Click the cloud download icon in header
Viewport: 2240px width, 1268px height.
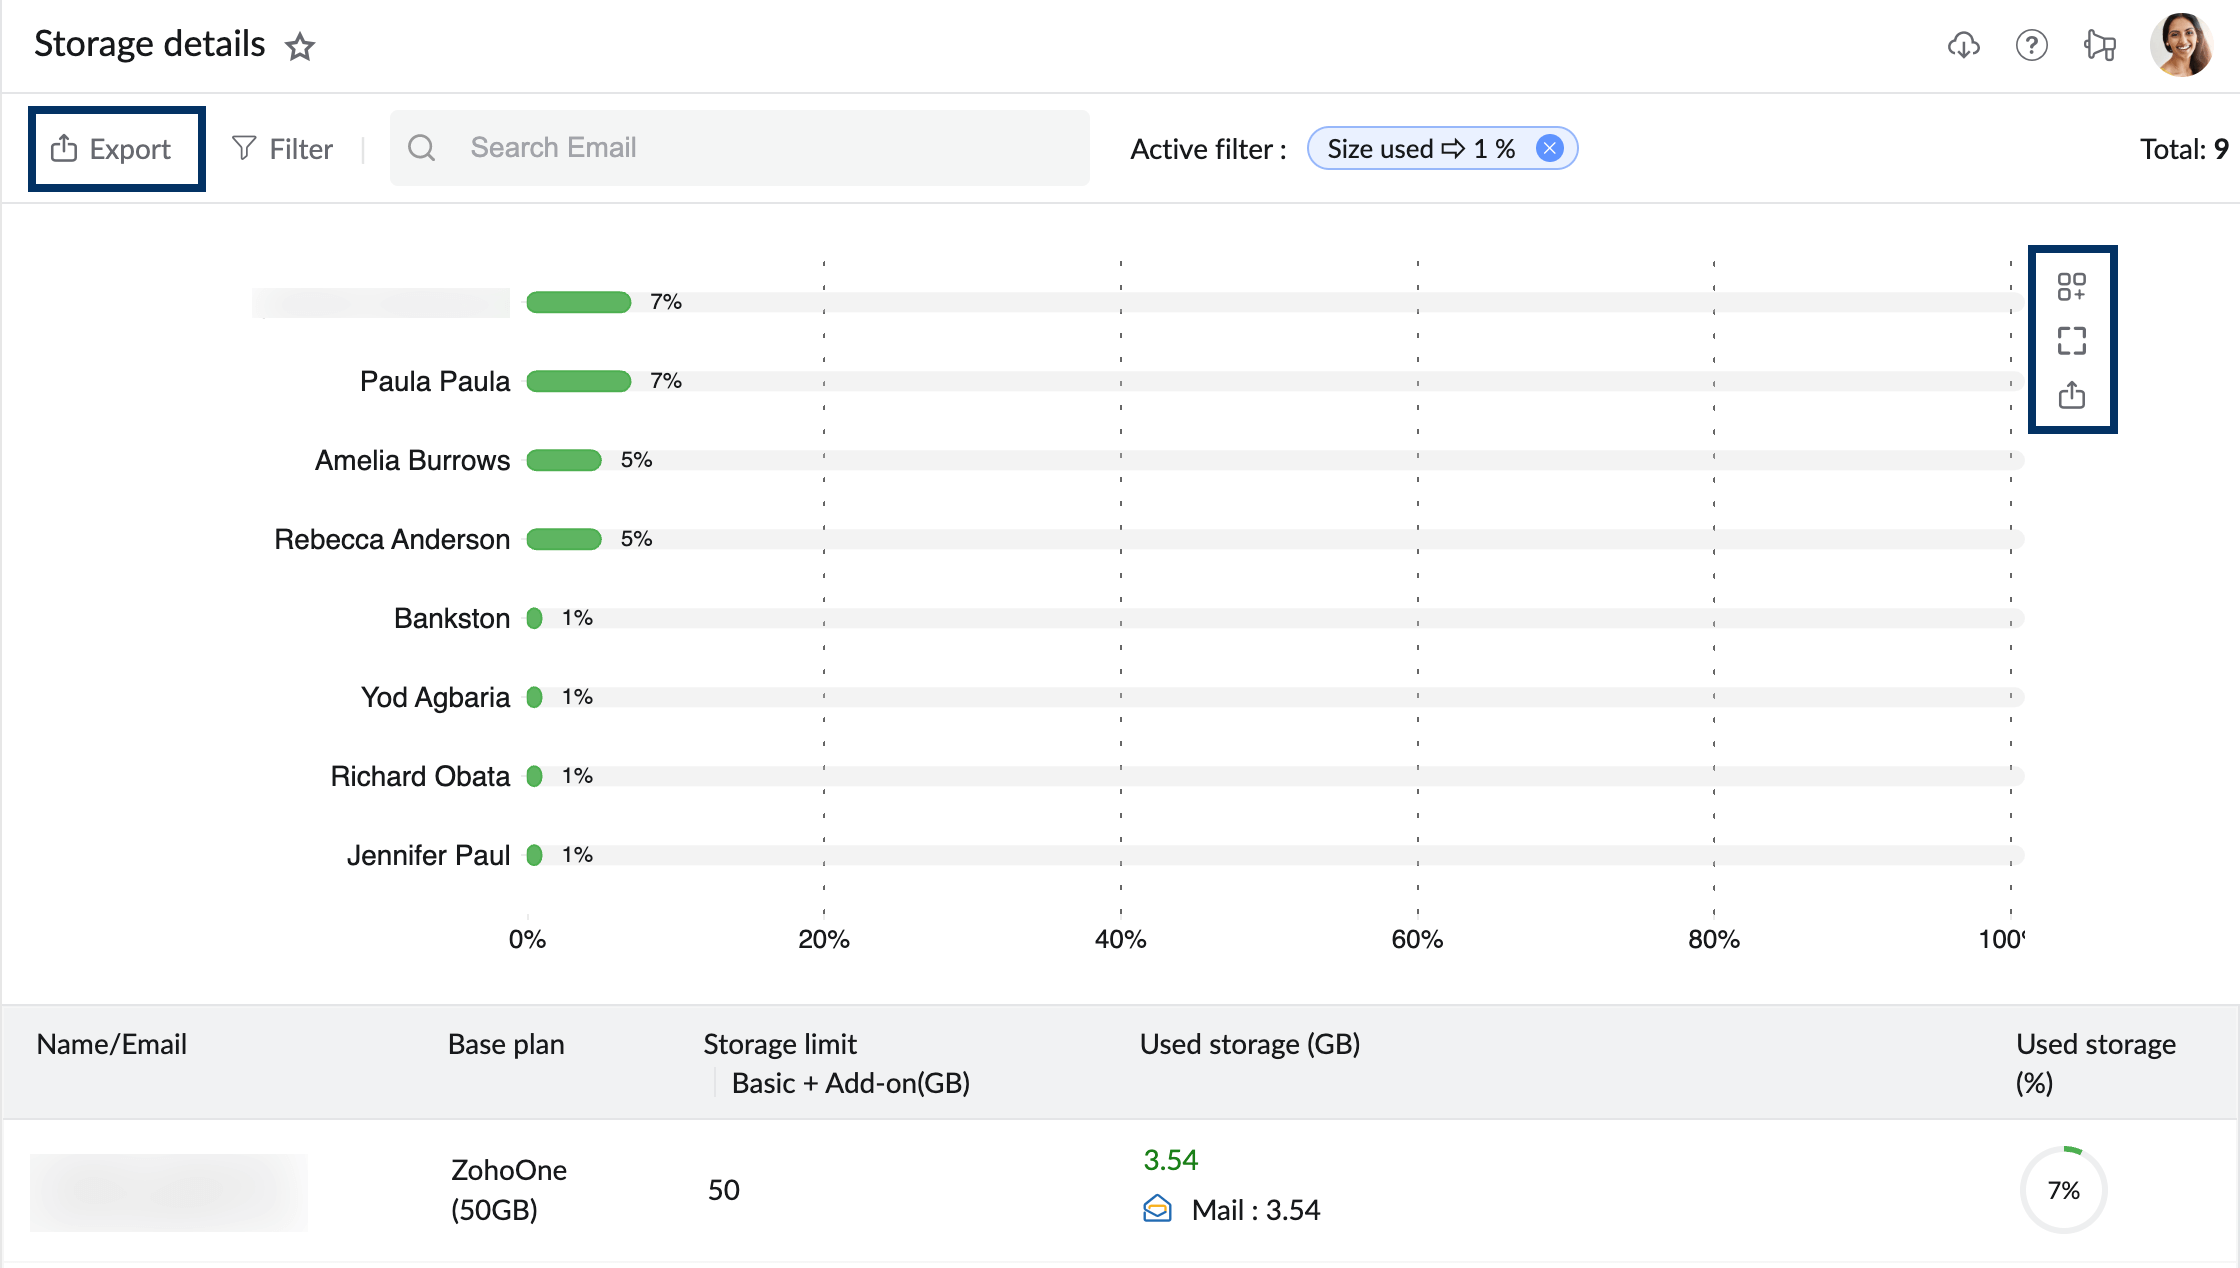1964,45
